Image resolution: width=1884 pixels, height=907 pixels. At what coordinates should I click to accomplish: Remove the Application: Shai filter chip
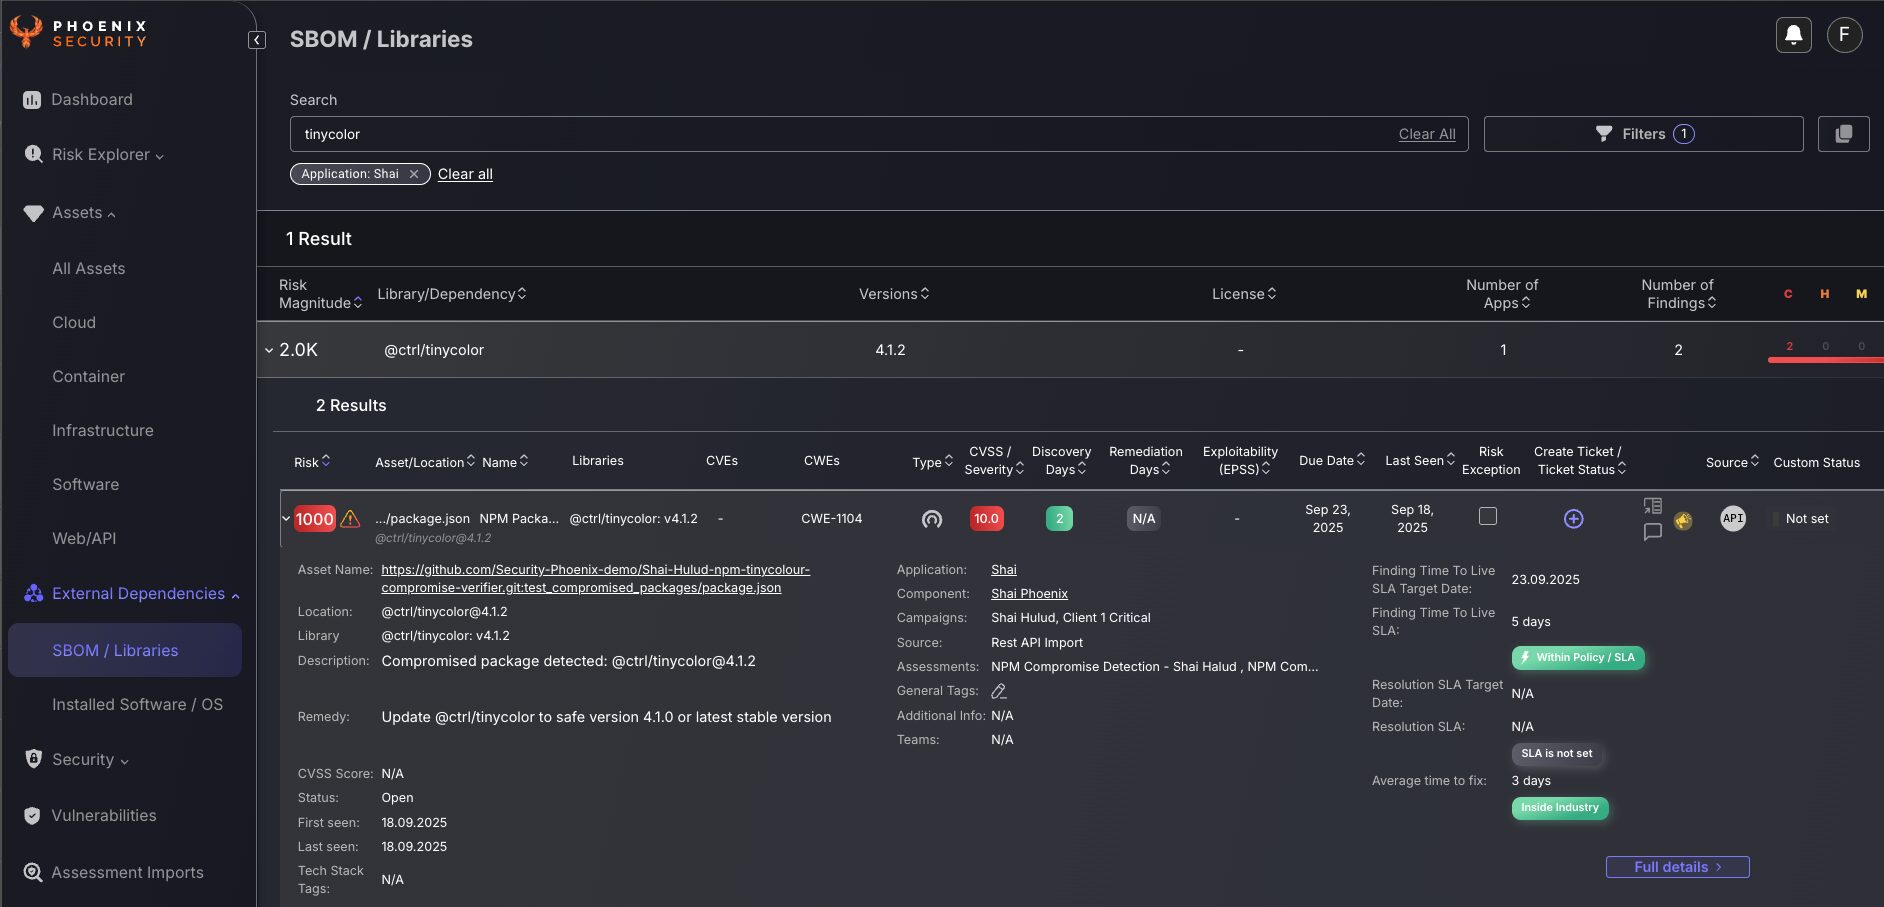[x=414, y=174]
